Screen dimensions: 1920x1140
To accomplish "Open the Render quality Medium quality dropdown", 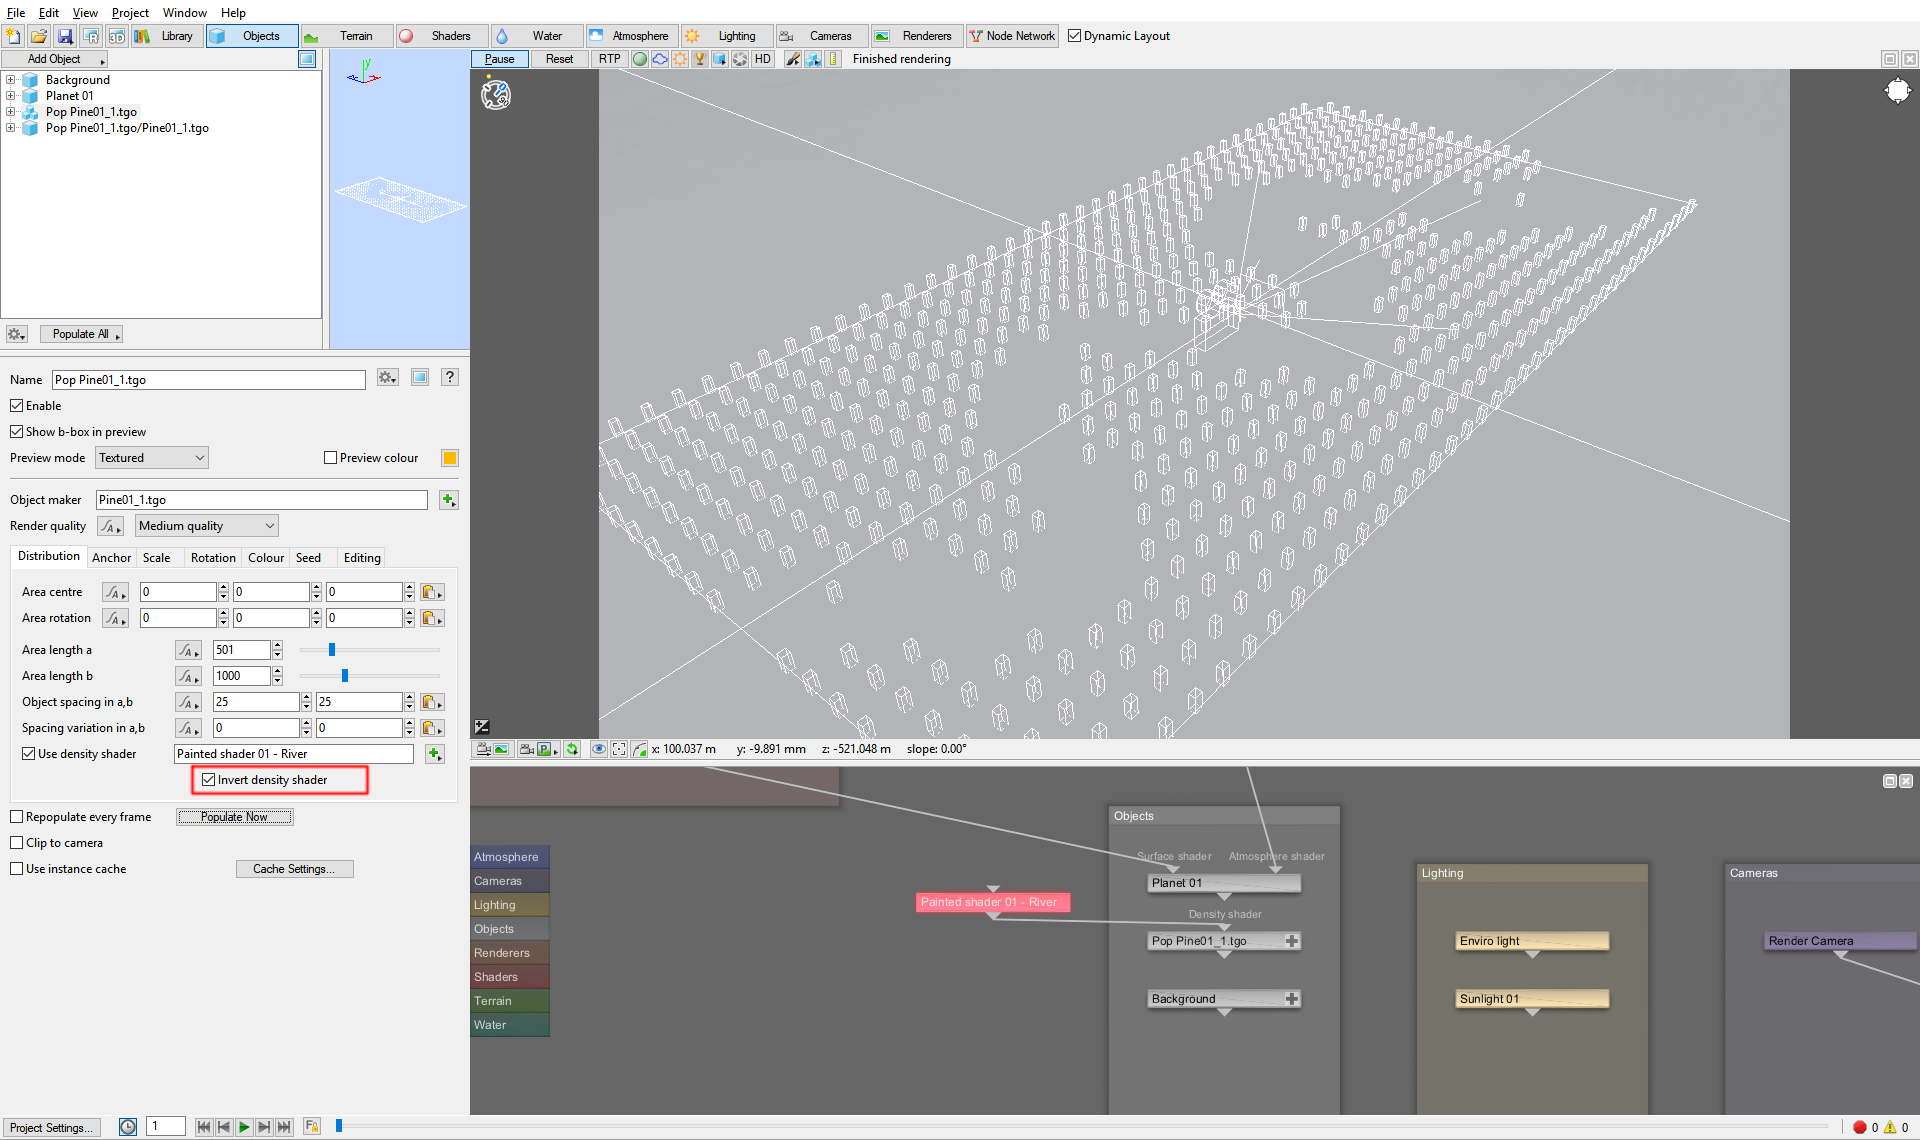I will (x=207, y=526).
